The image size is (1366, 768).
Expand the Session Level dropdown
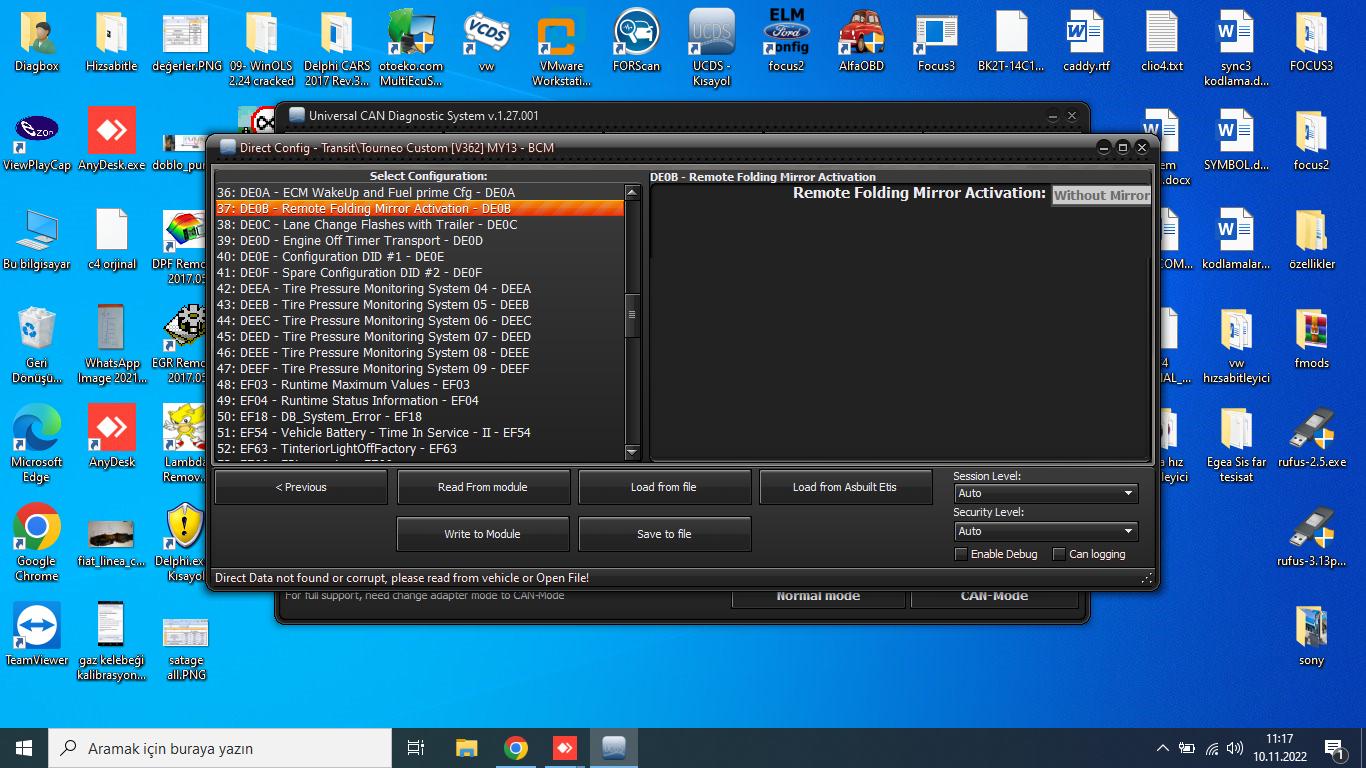click(x=1045, y=493)
